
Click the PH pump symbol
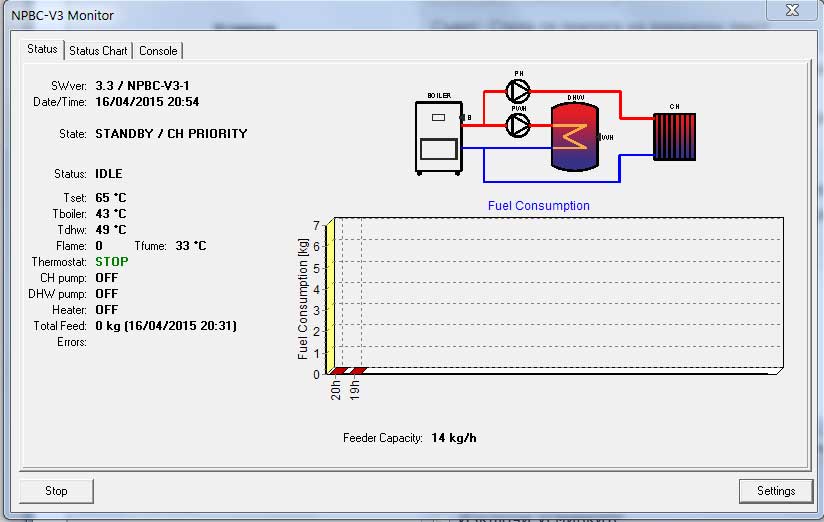(518, 91)
